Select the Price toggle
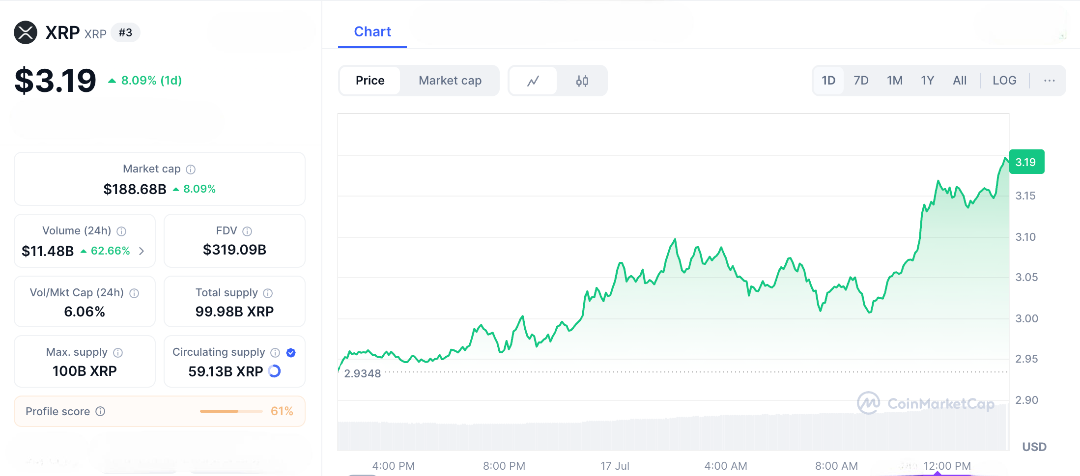Image resolution: width=1080 pixels, height=476 pixels. click(370, 81)
